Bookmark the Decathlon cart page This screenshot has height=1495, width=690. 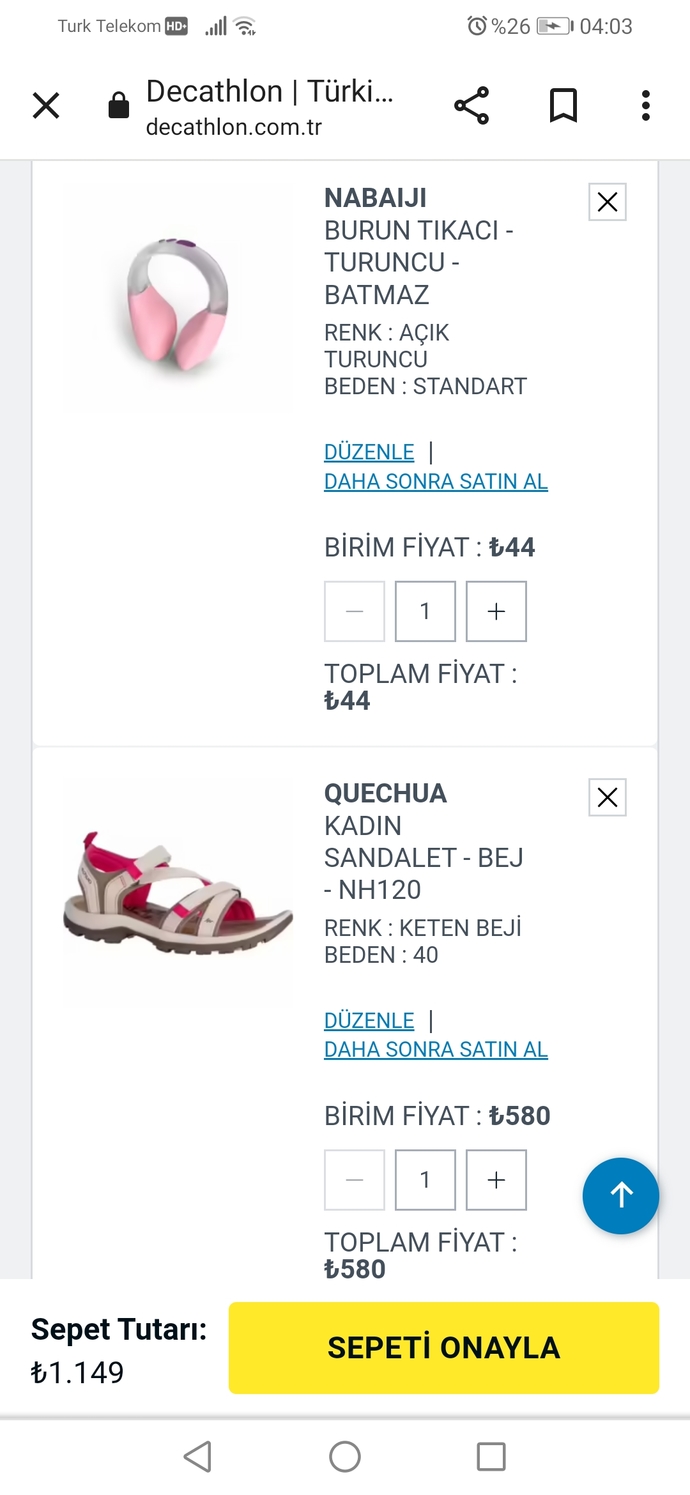[563, 105]
